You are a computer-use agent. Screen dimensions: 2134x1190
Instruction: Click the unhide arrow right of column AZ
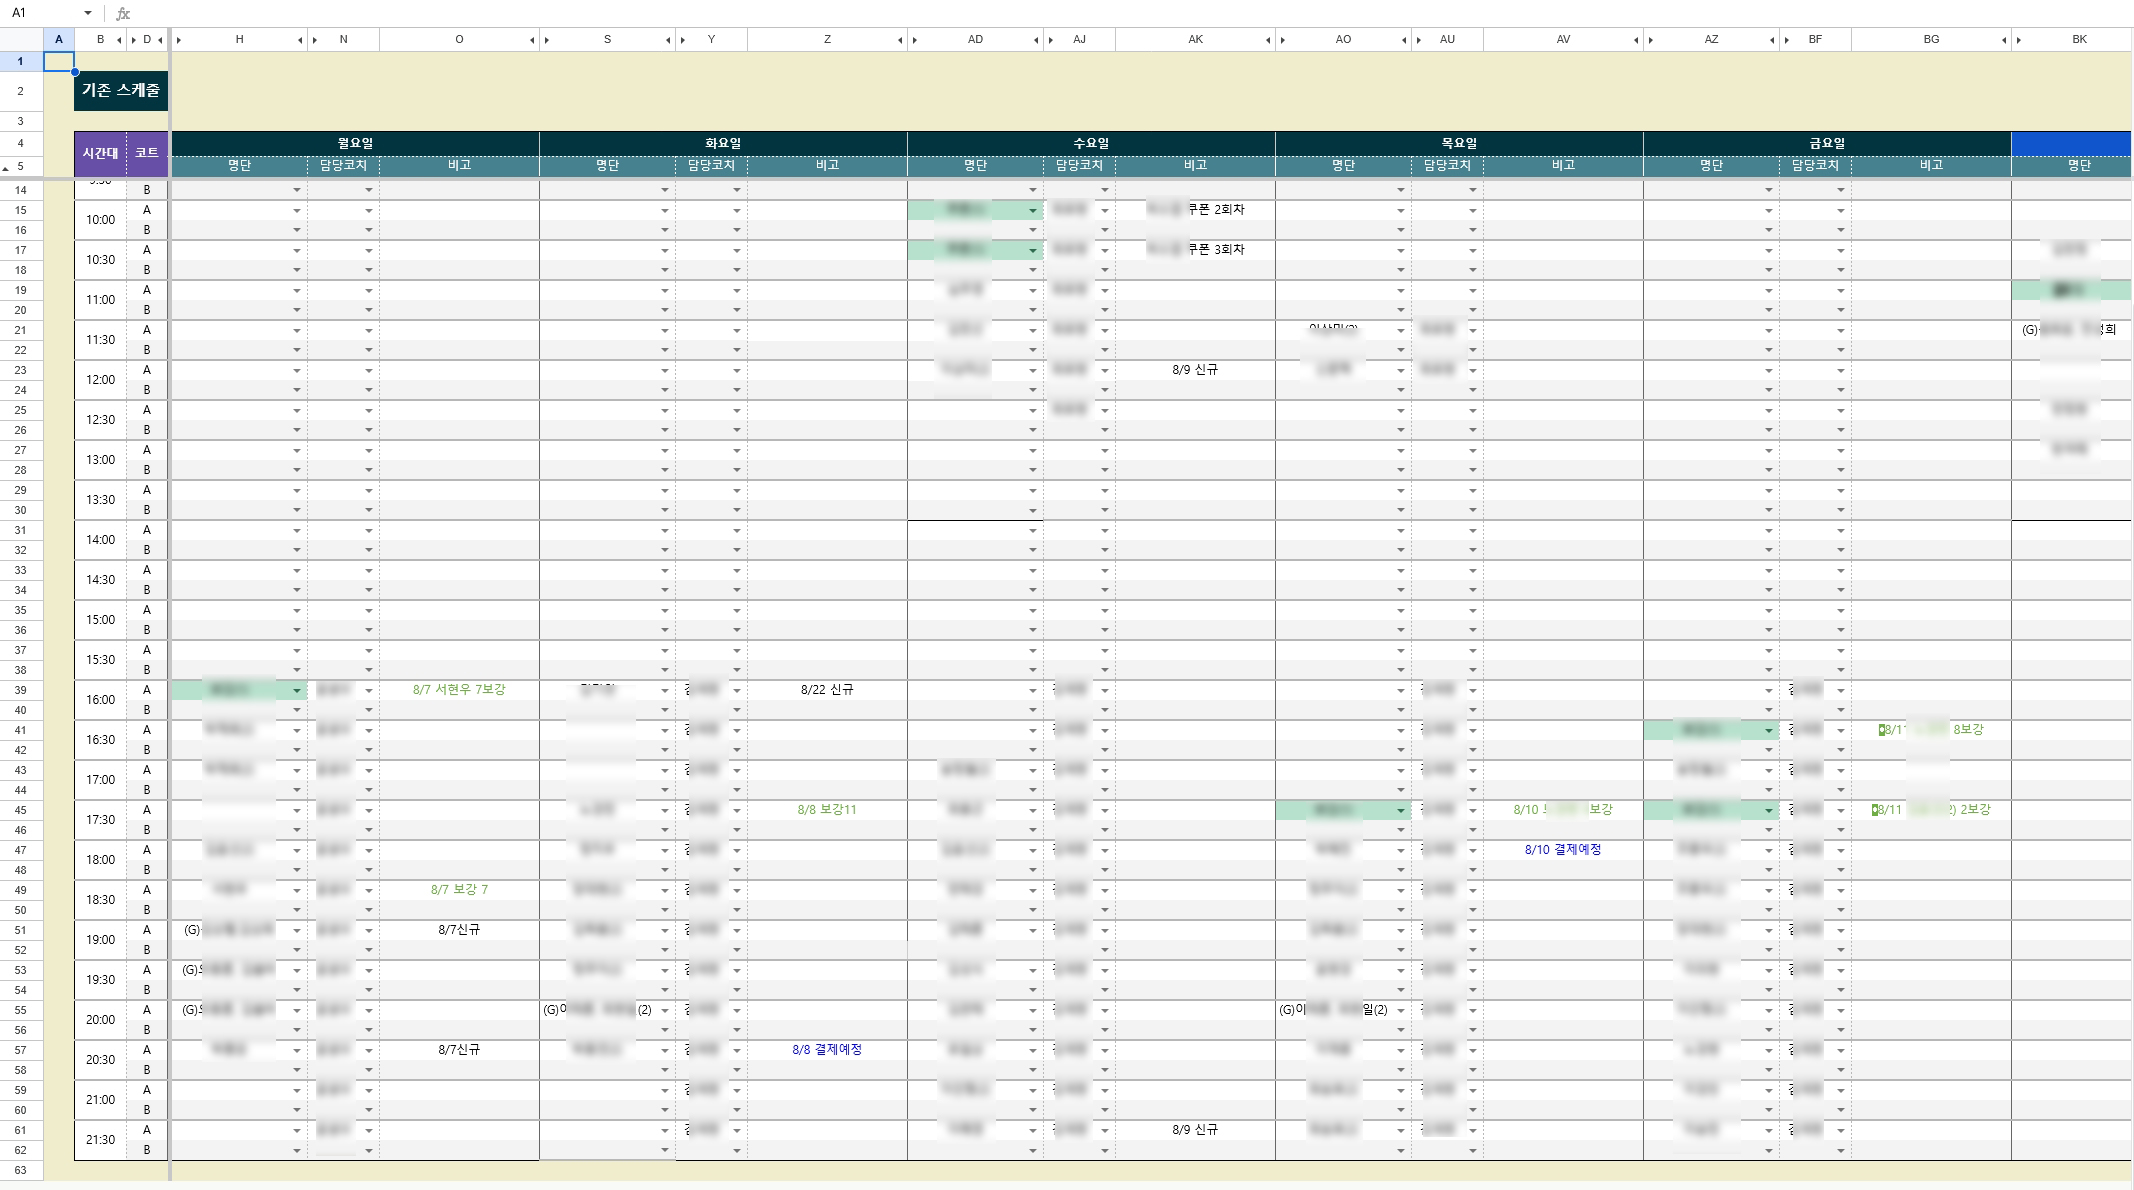[x=1772, y=40]
